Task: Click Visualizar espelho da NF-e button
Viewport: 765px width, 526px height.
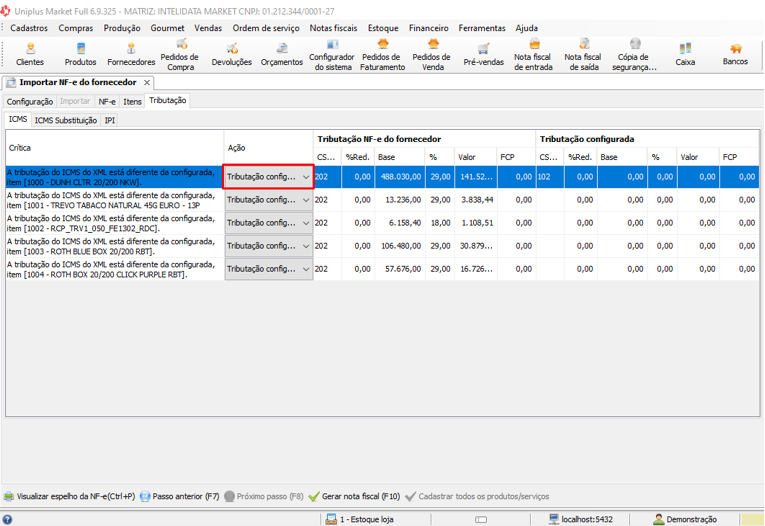Action: tap(70, 496)
